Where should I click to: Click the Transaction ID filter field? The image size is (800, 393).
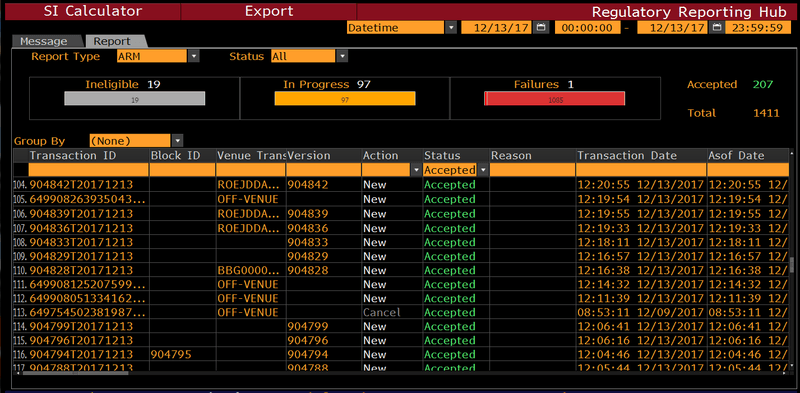89,170
